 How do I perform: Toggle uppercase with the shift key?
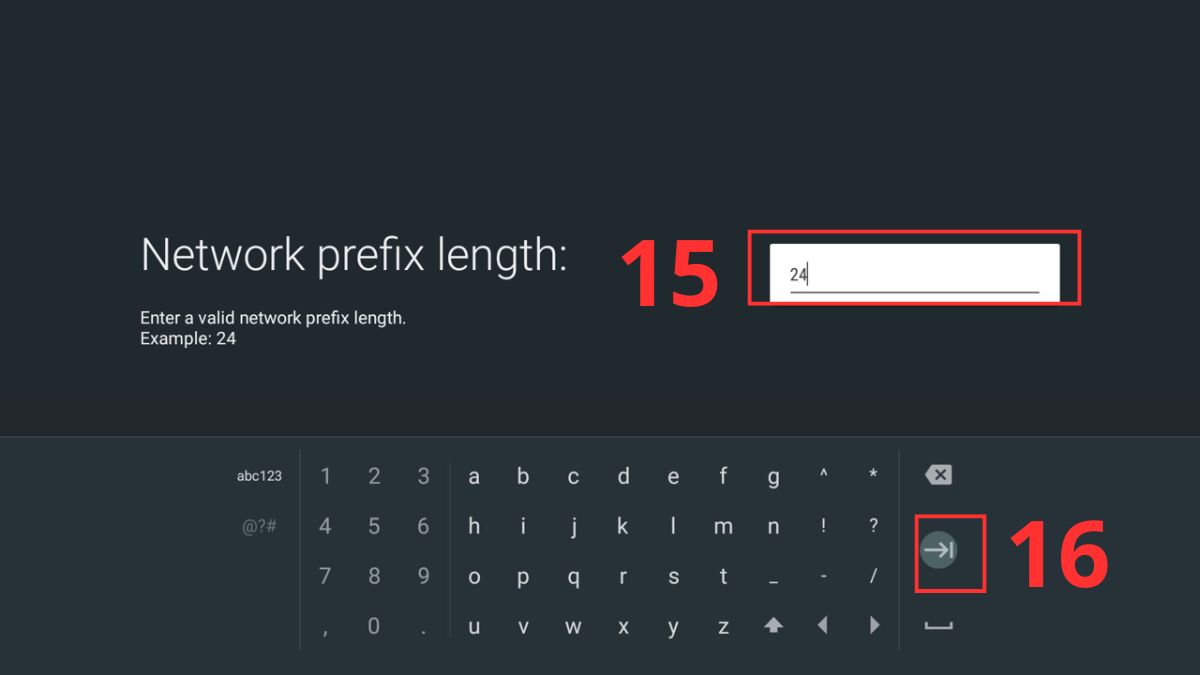click(773, 626)
